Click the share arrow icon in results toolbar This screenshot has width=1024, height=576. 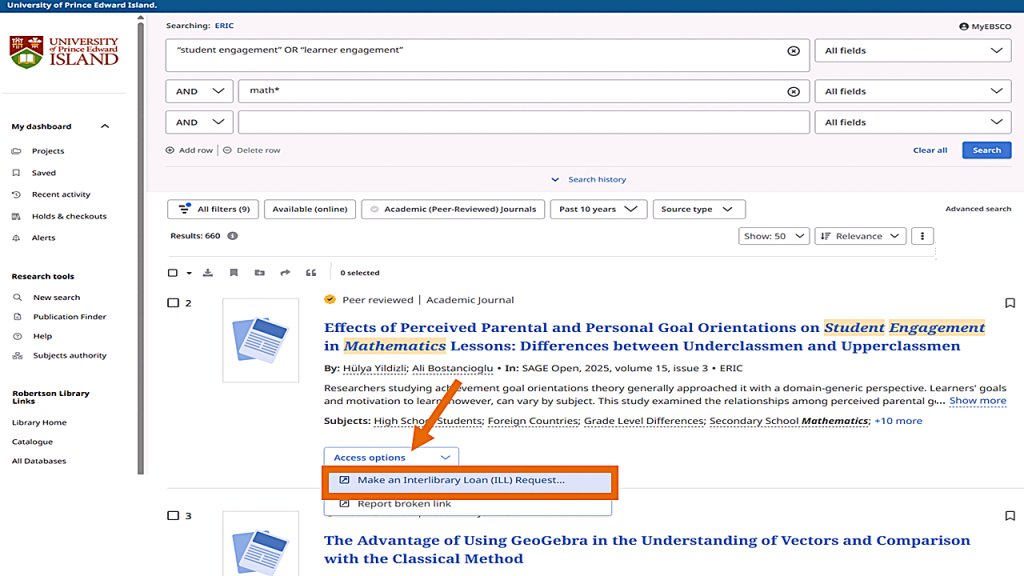point(285,273)
